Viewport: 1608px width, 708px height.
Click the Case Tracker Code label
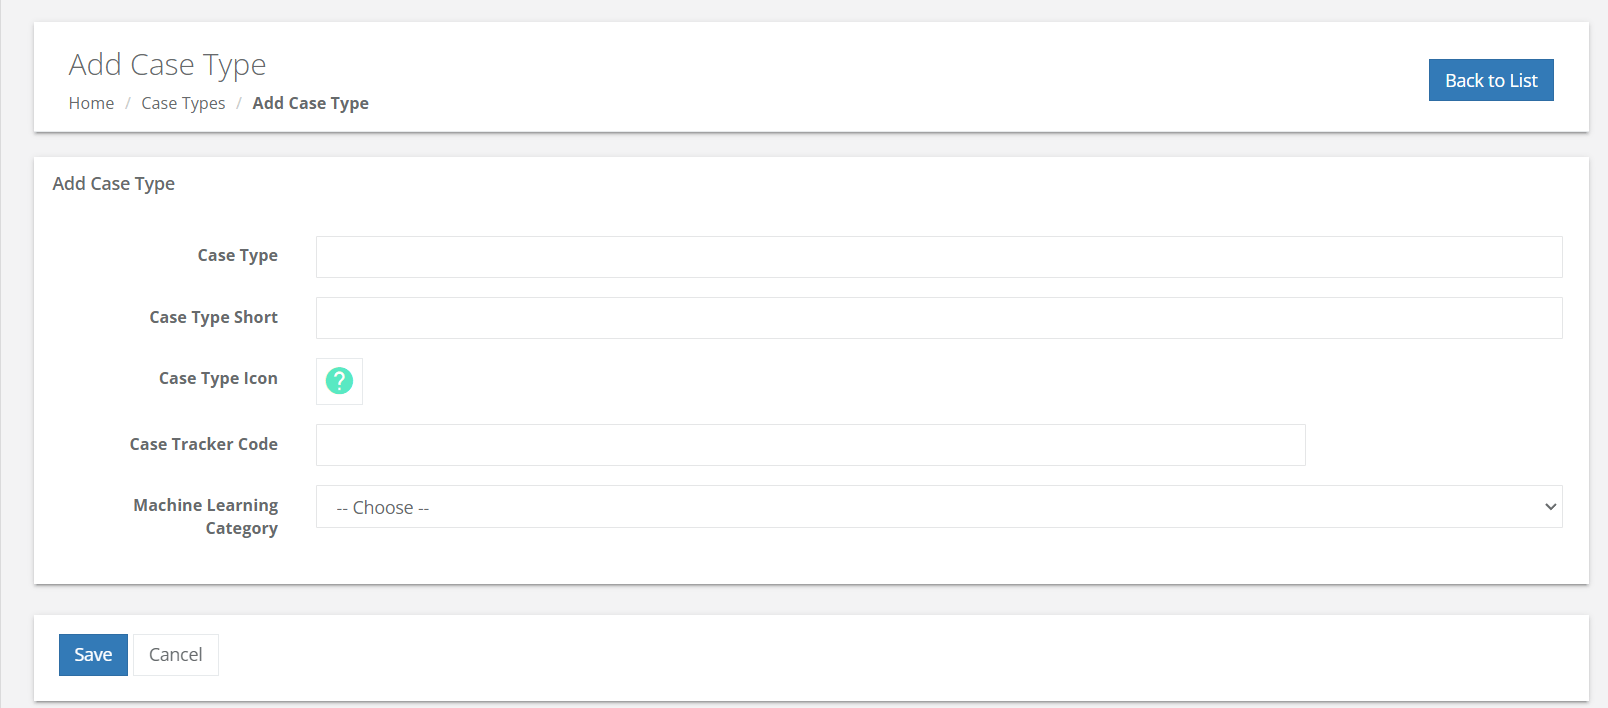click(203, 444)
